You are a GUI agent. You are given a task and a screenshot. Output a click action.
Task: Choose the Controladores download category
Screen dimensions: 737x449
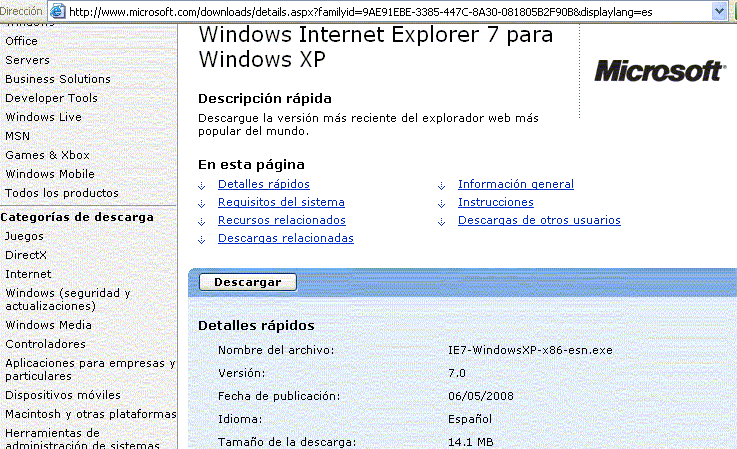point(45,344)
